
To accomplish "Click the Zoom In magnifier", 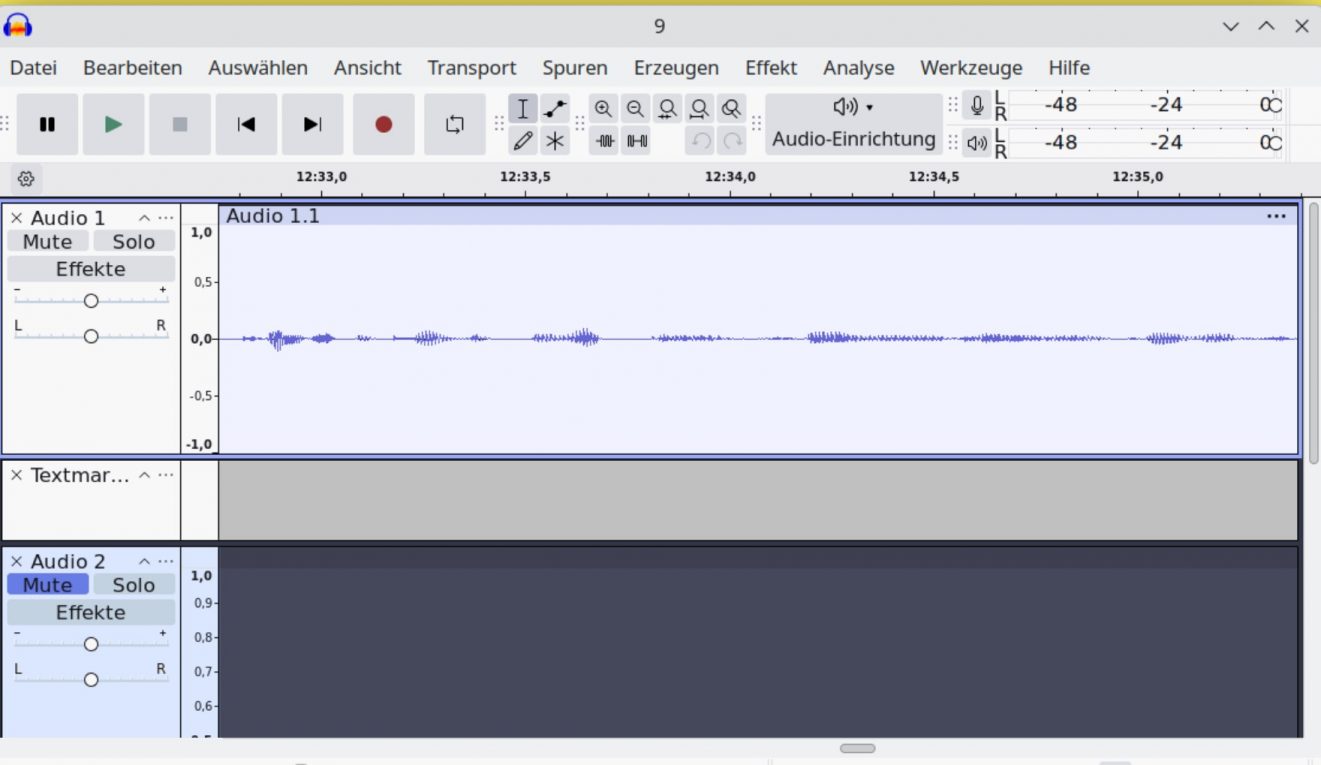I will (603, 109).
